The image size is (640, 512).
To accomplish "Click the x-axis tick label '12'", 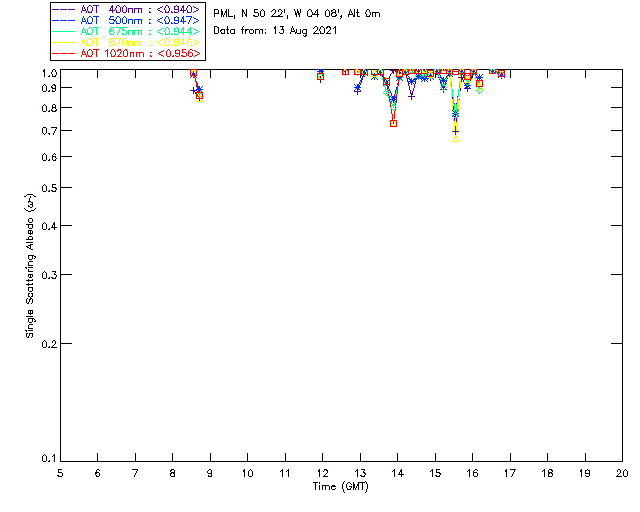I will [x=322, y=473].
